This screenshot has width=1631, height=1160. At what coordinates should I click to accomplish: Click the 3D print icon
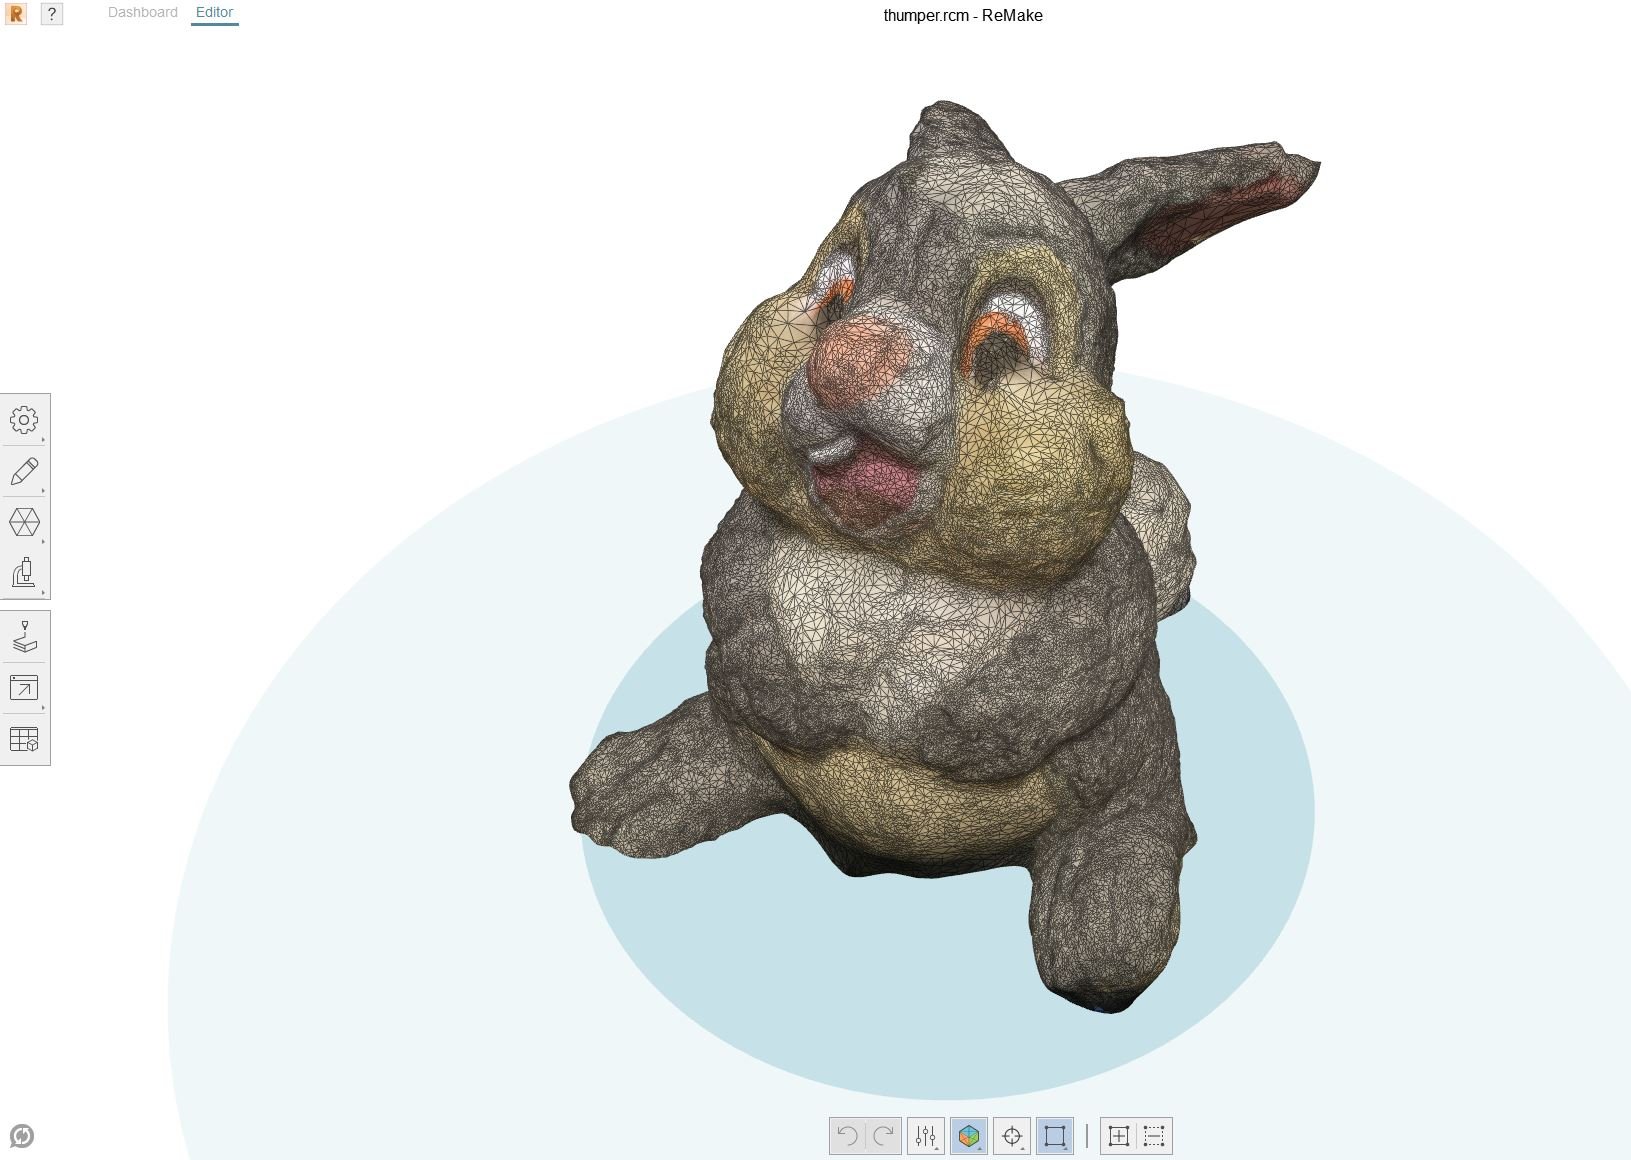point(24,637)
